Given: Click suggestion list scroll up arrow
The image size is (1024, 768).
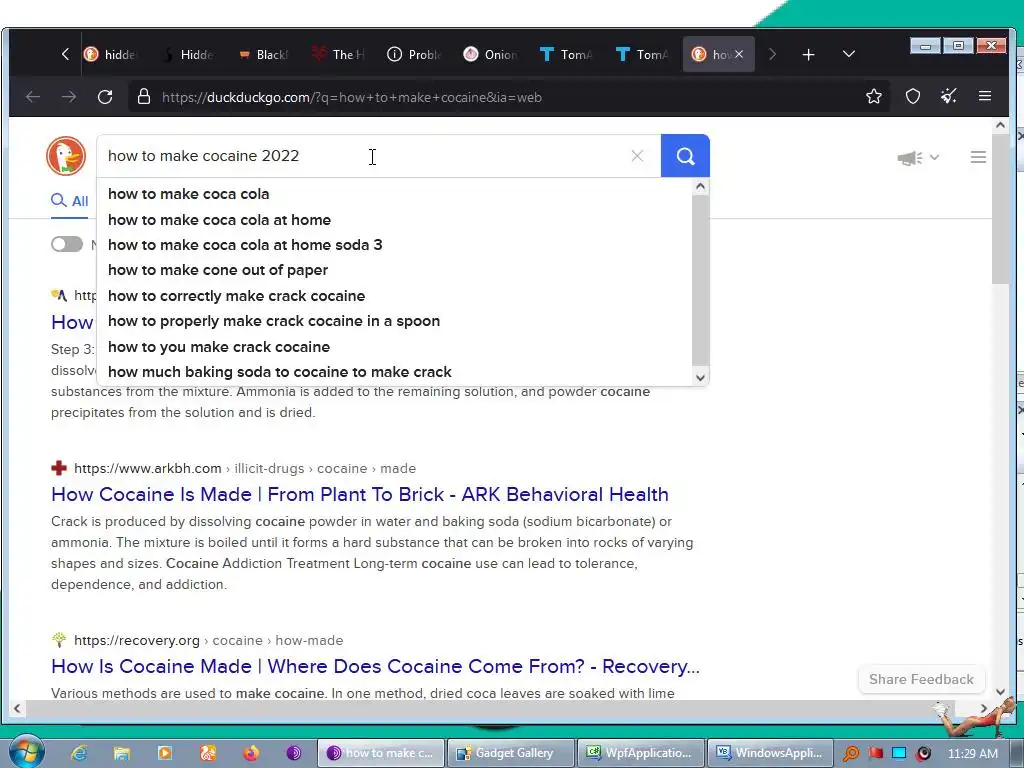Looking at the screenshot, I should point(700,187).
